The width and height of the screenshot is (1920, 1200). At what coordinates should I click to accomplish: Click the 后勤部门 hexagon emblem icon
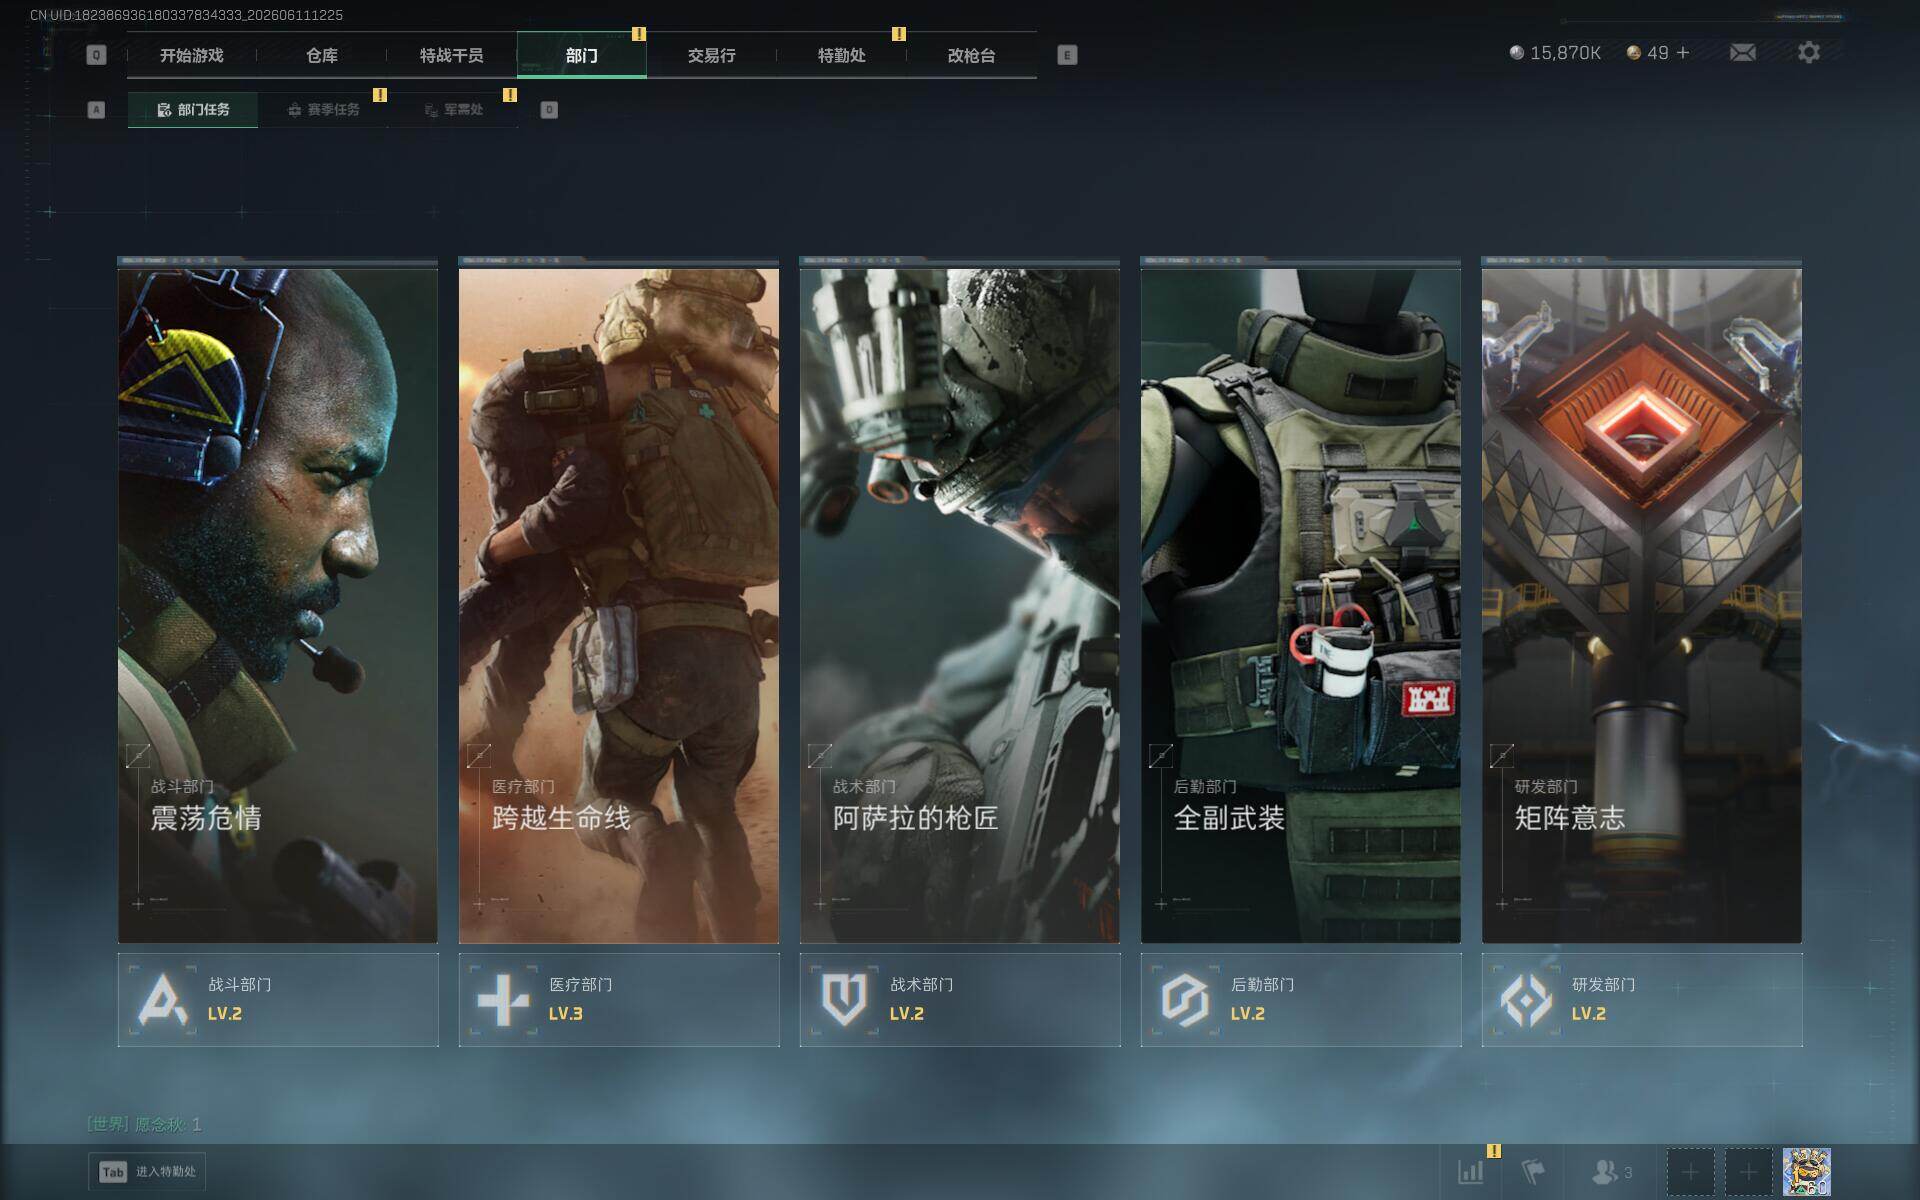click(x=1185, y=999)
